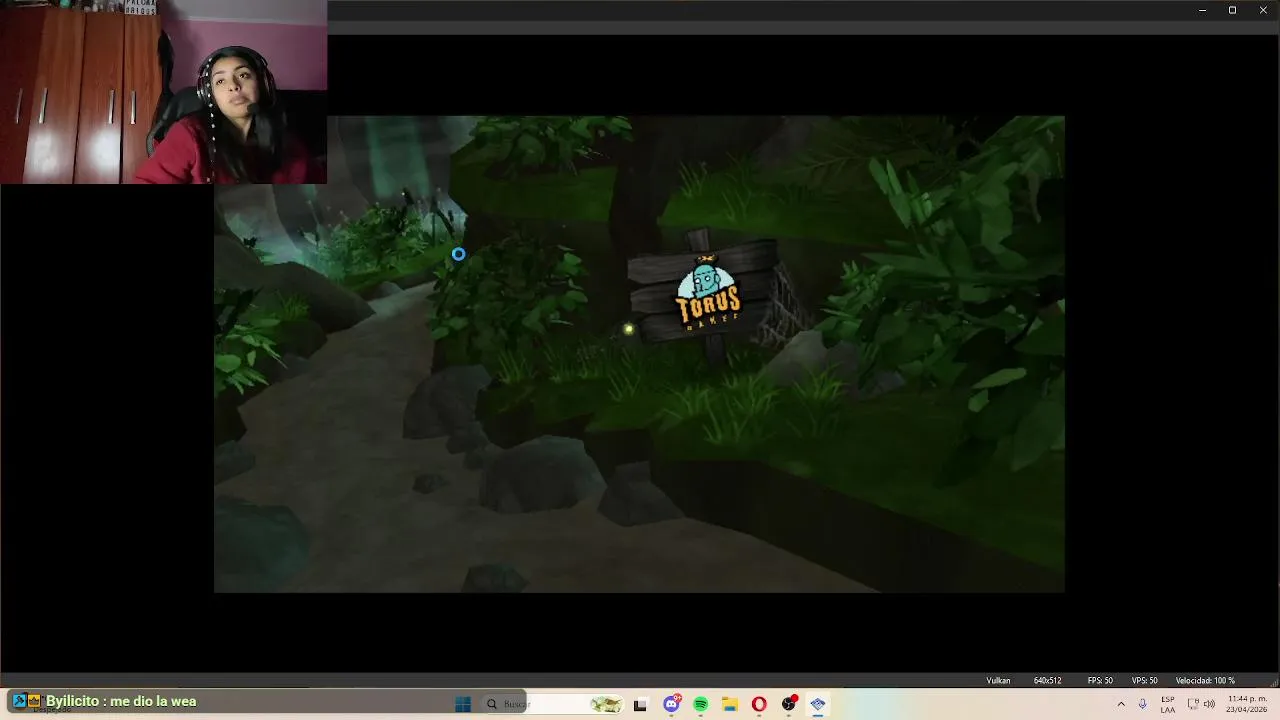The width and height of the screenshot is (1280, 720).
Task: Open the OBS Studio taskbar icon
Action: coord(789,704)
